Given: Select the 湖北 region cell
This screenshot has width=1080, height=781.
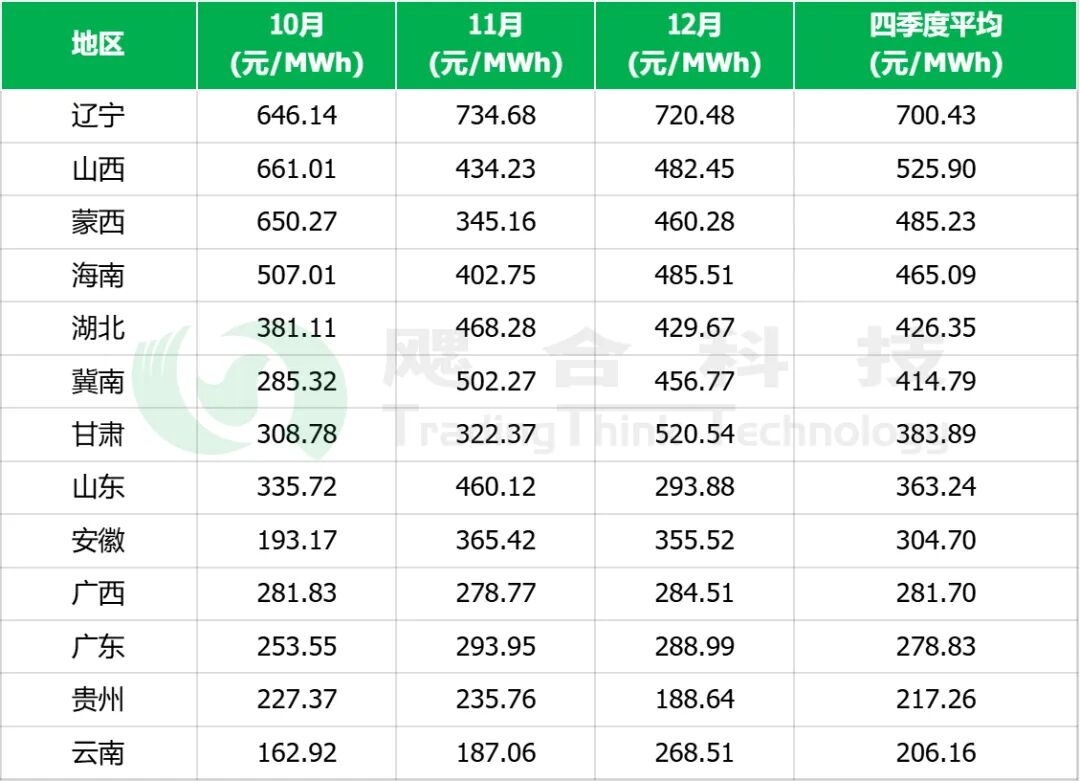Looking at the screenshot, I should pos(98,328).
